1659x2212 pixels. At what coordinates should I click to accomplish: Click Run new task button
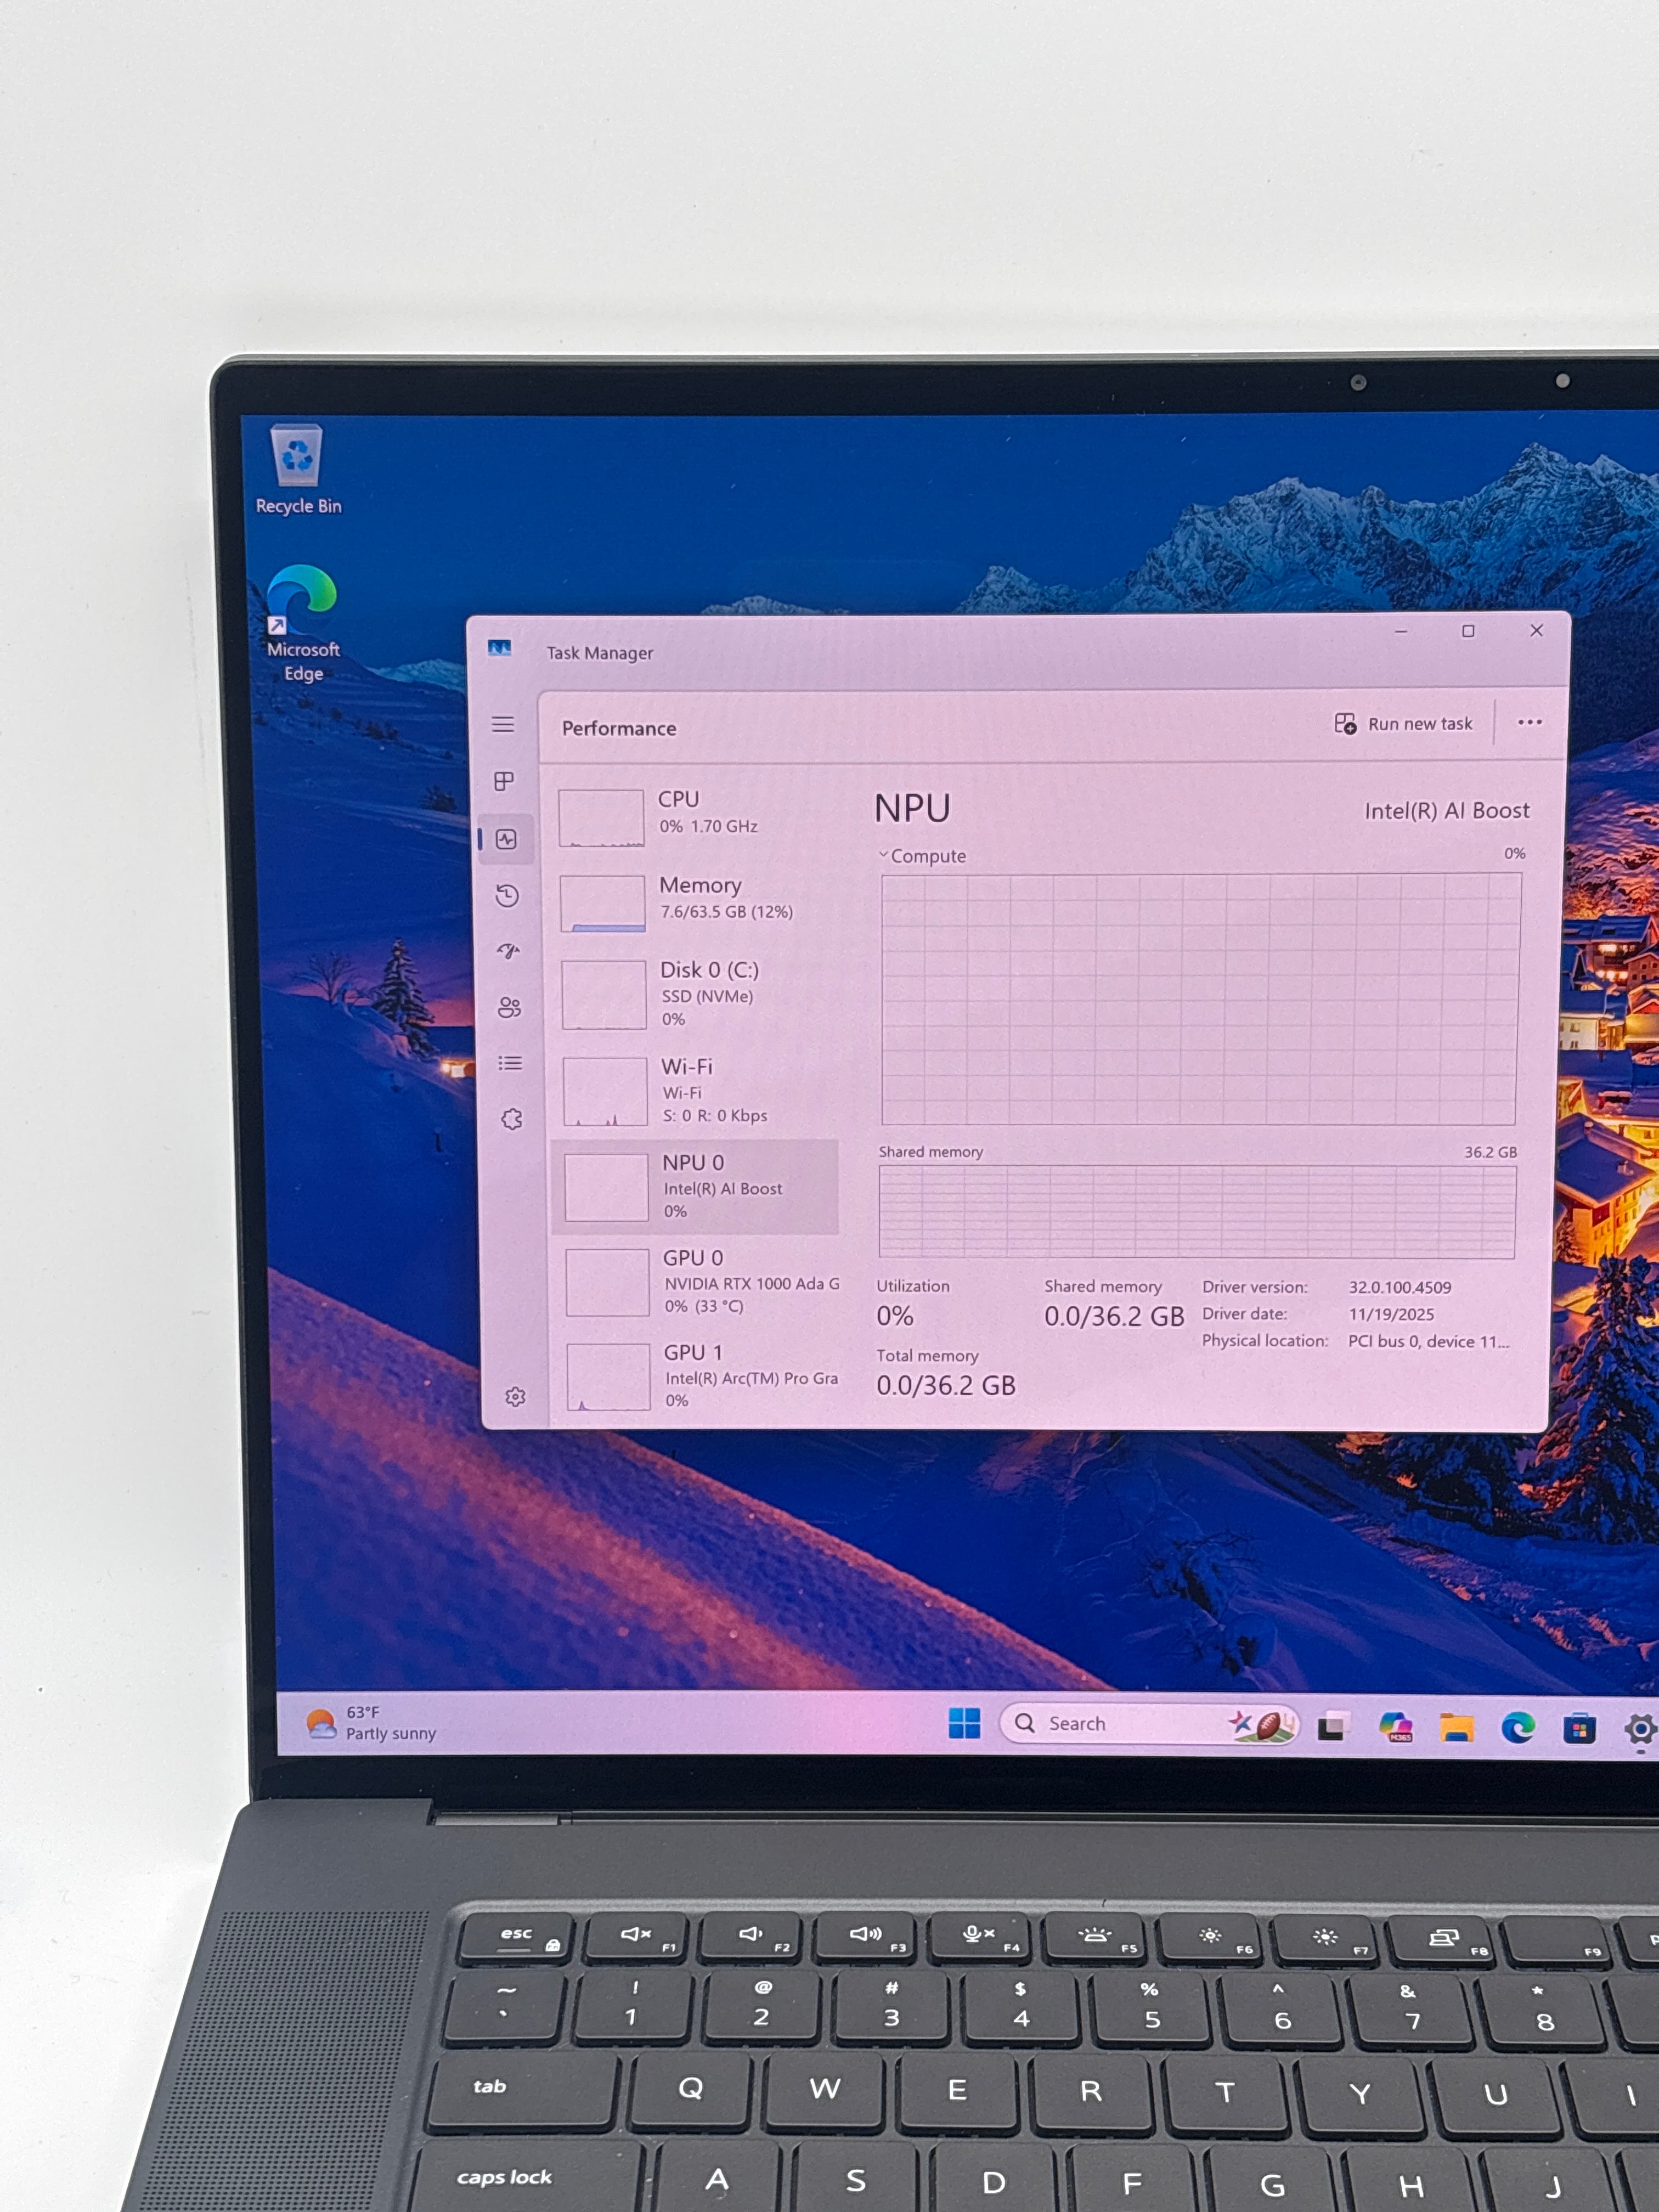click(x=1404, y=723)
